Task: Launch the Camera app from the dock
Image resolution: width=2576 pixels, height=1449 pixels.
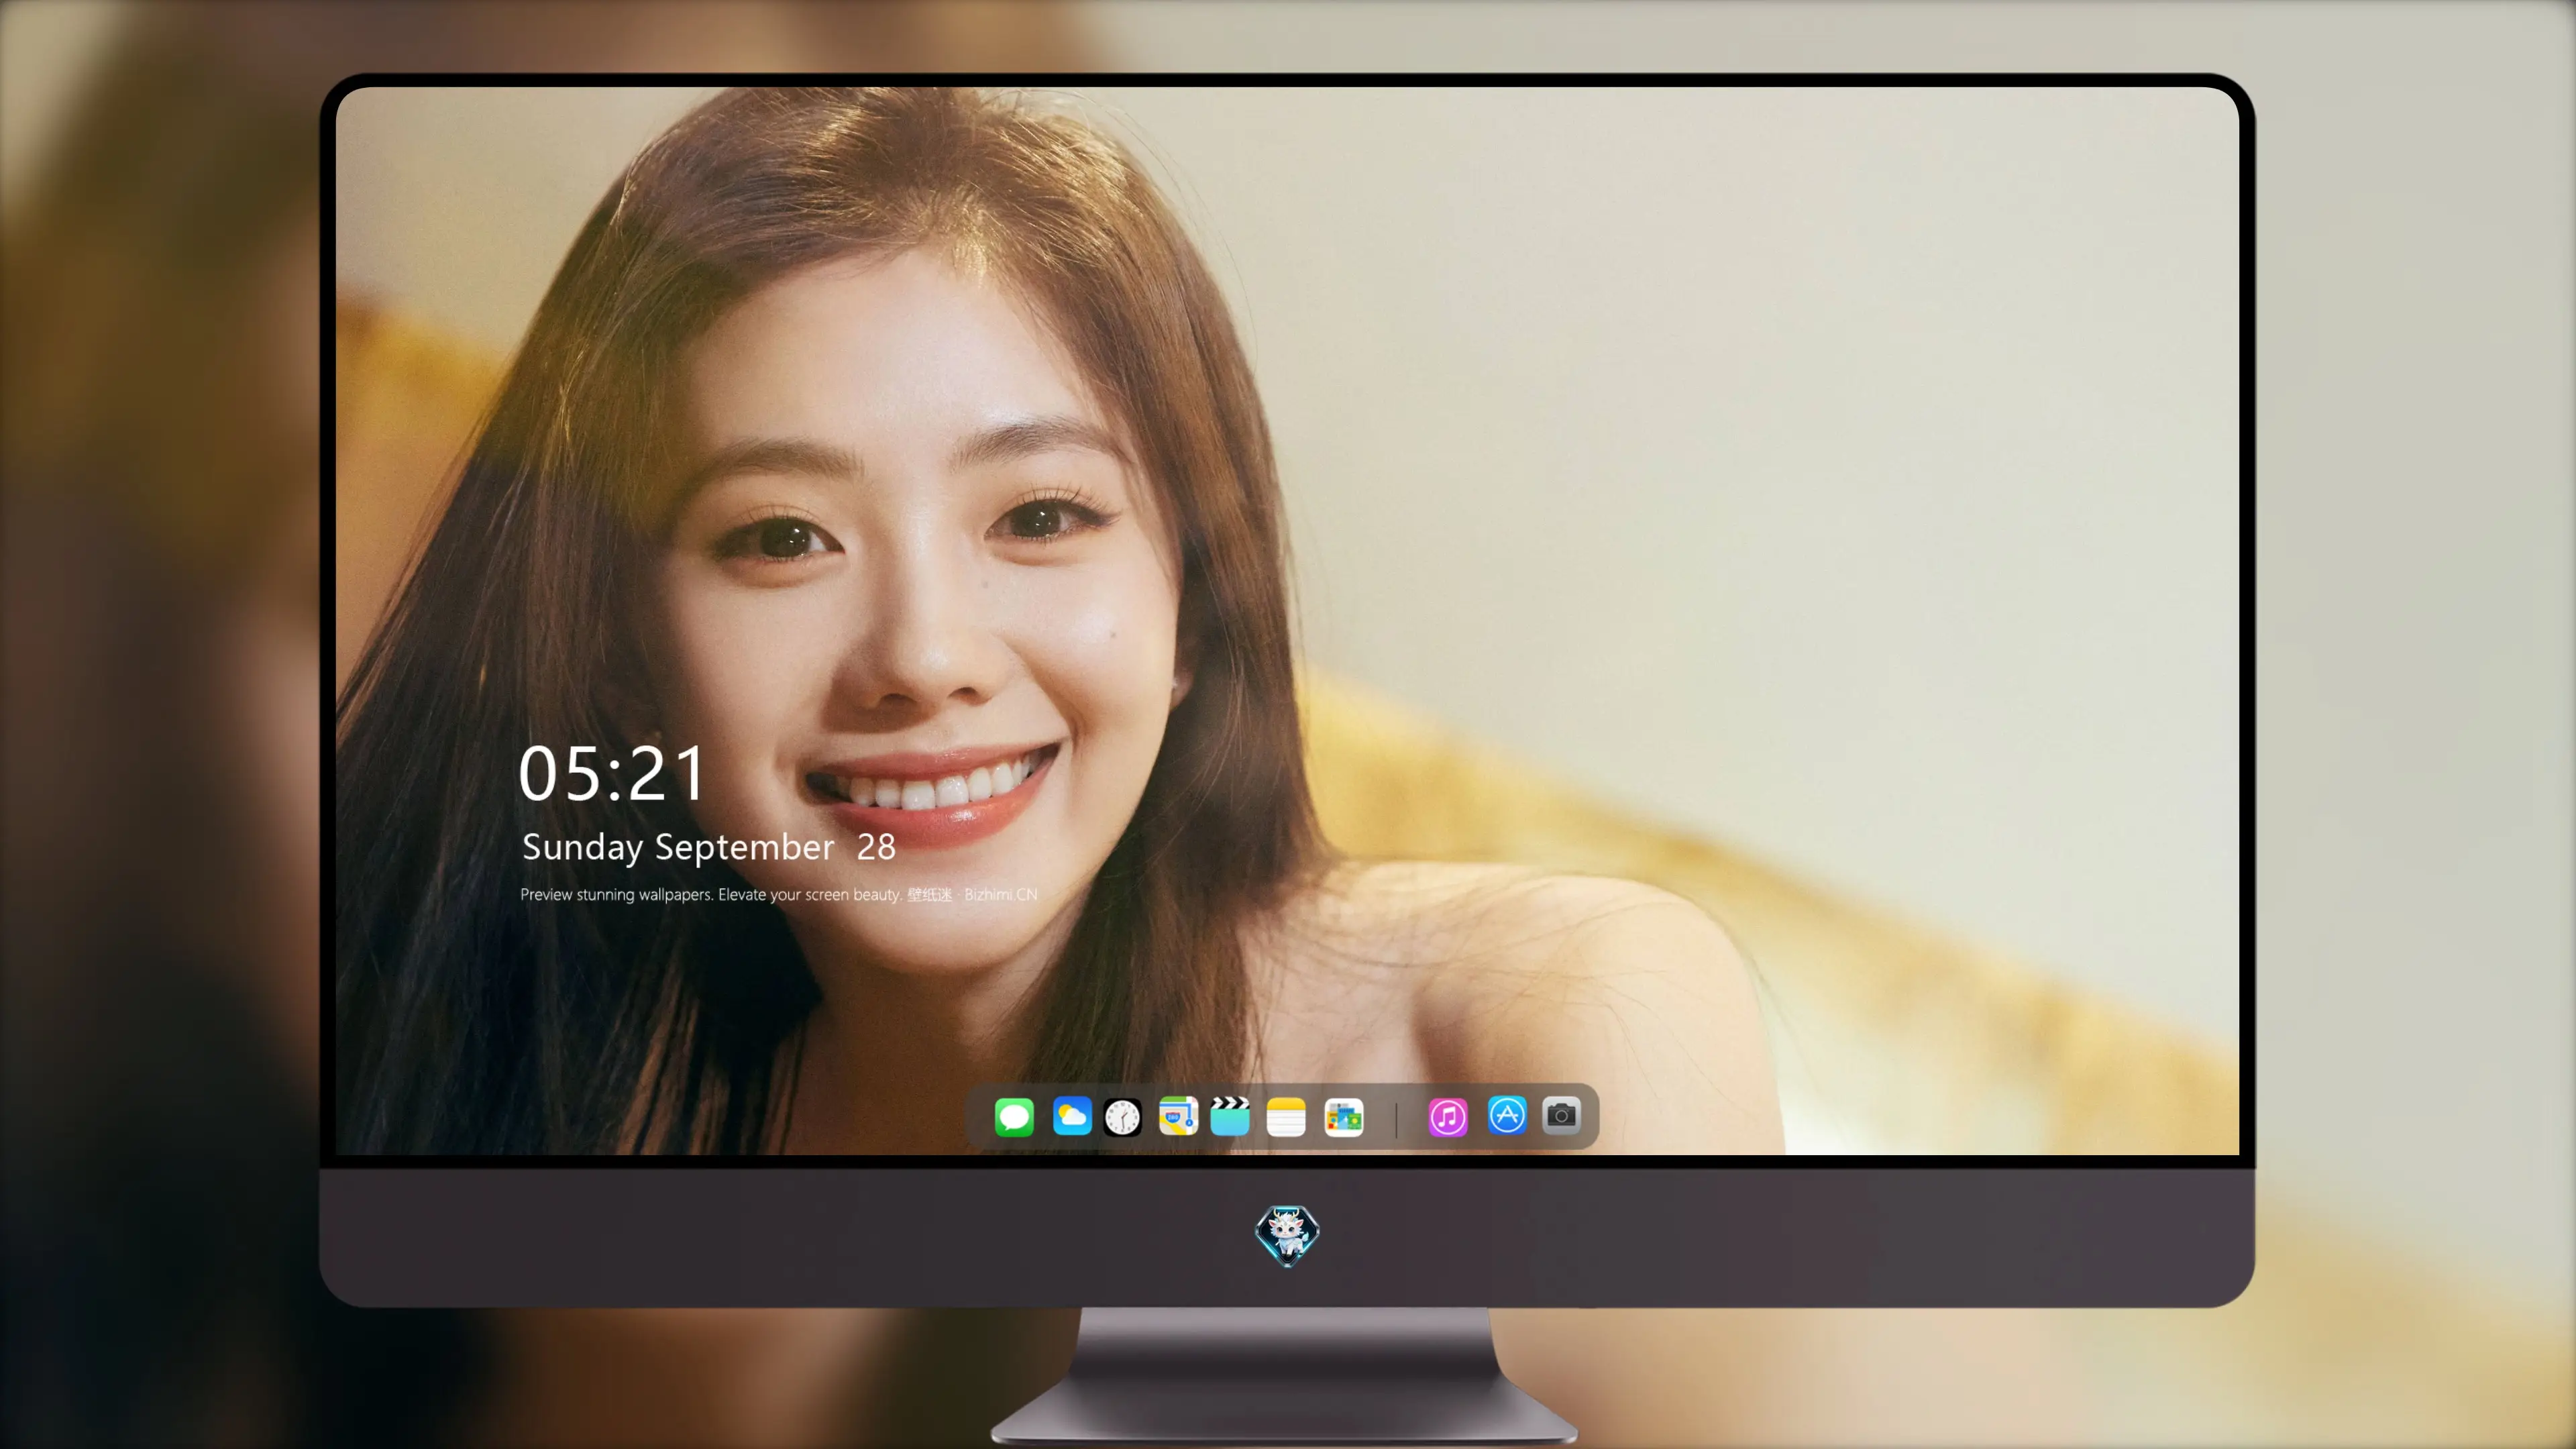Action: tap(1561, 1115)
